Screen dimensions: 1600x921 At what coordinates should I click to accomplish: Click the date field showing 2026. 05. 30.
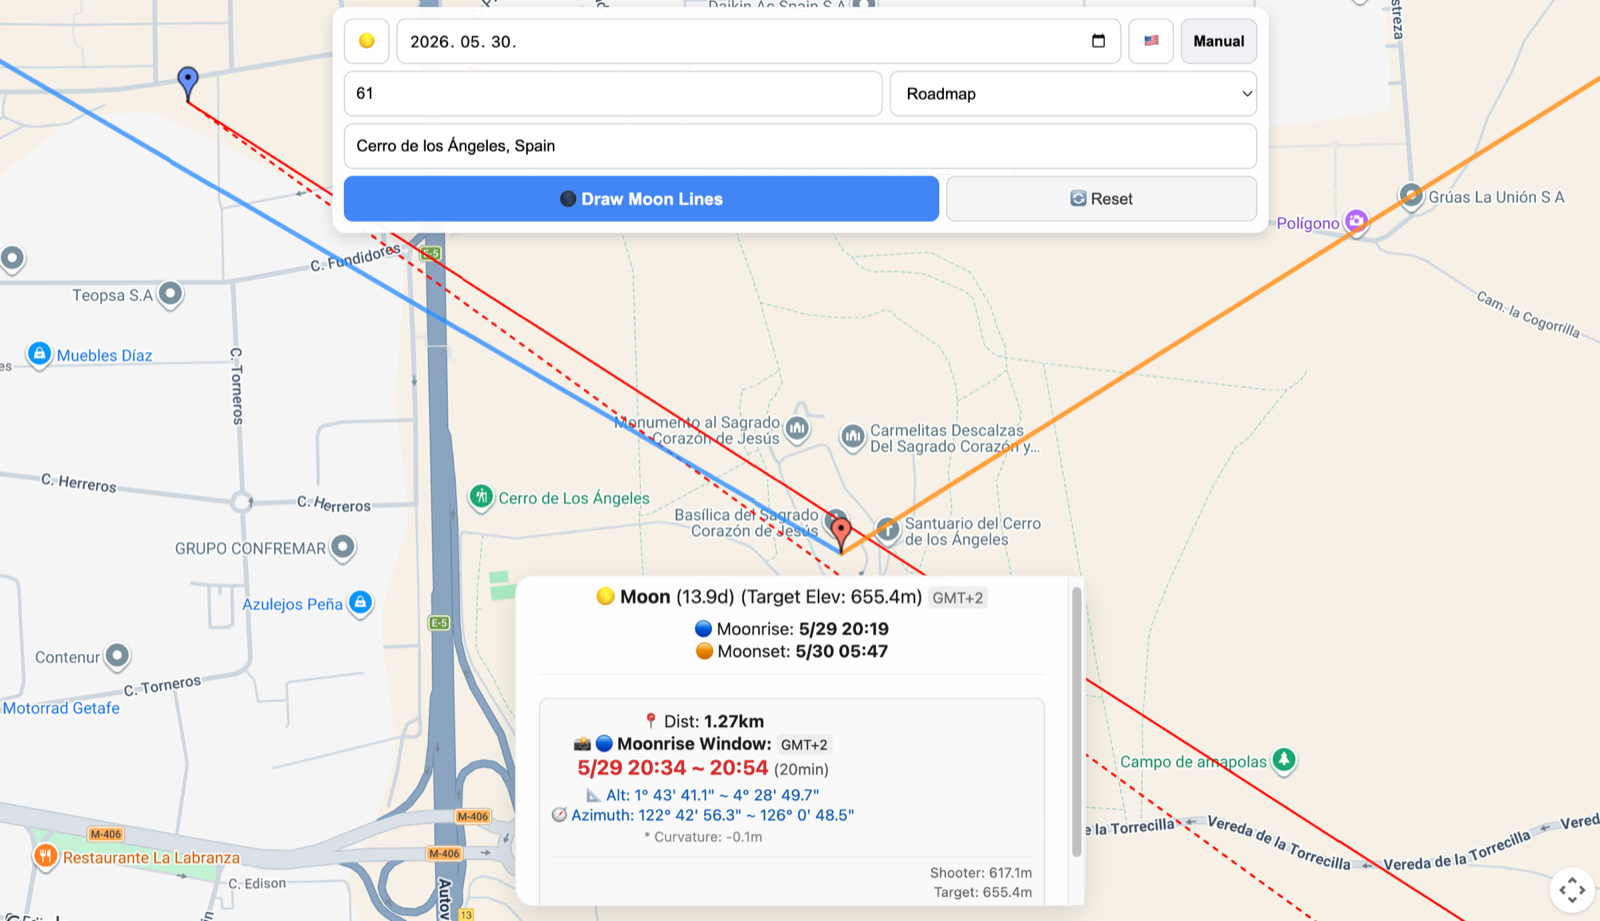(x=758, y=41)
